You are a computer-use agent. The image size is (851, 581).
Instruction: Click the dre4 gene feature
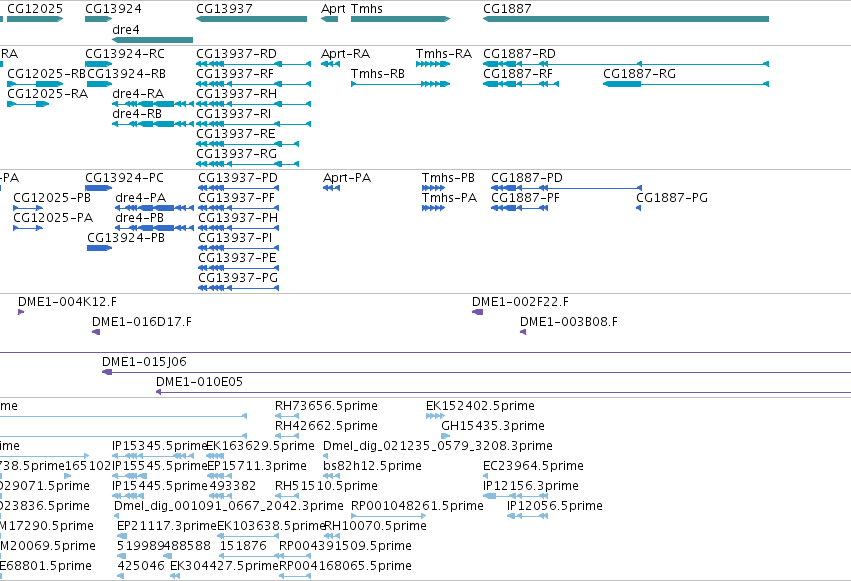click(x=153, y=40)
